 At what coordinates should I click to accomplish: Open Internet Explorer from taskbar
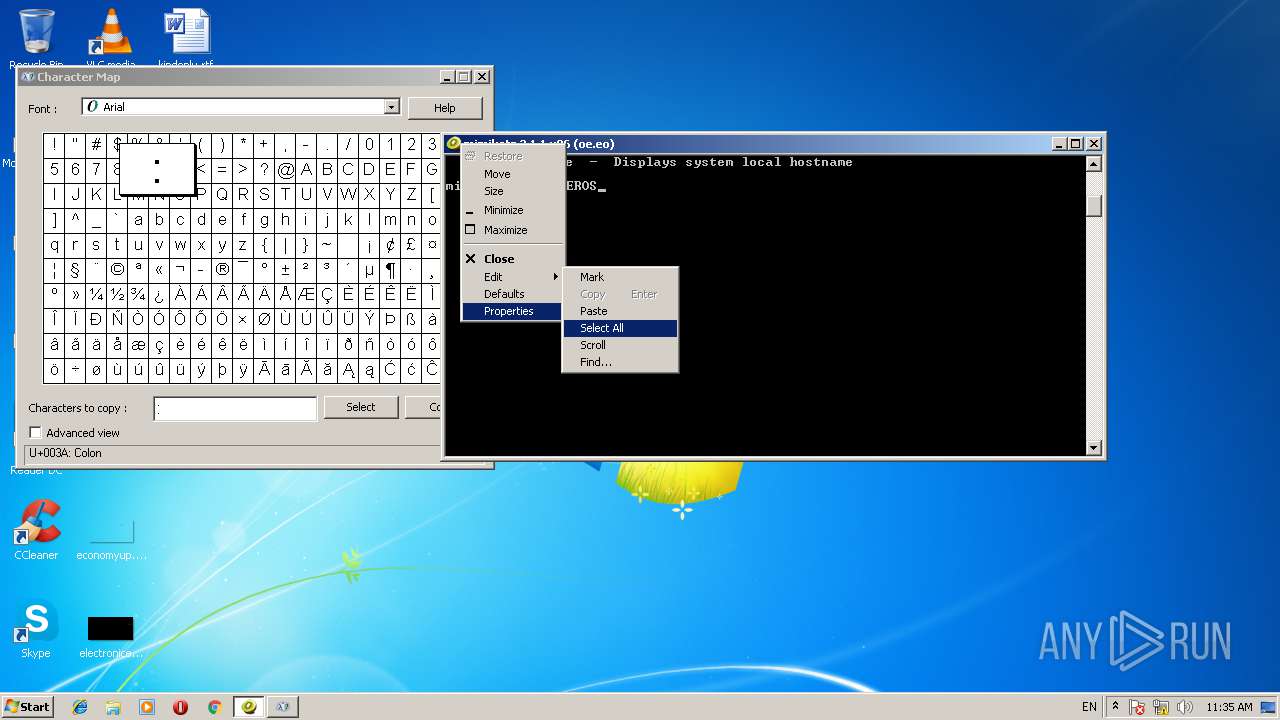pyautogui.click(x=80, y=707)
